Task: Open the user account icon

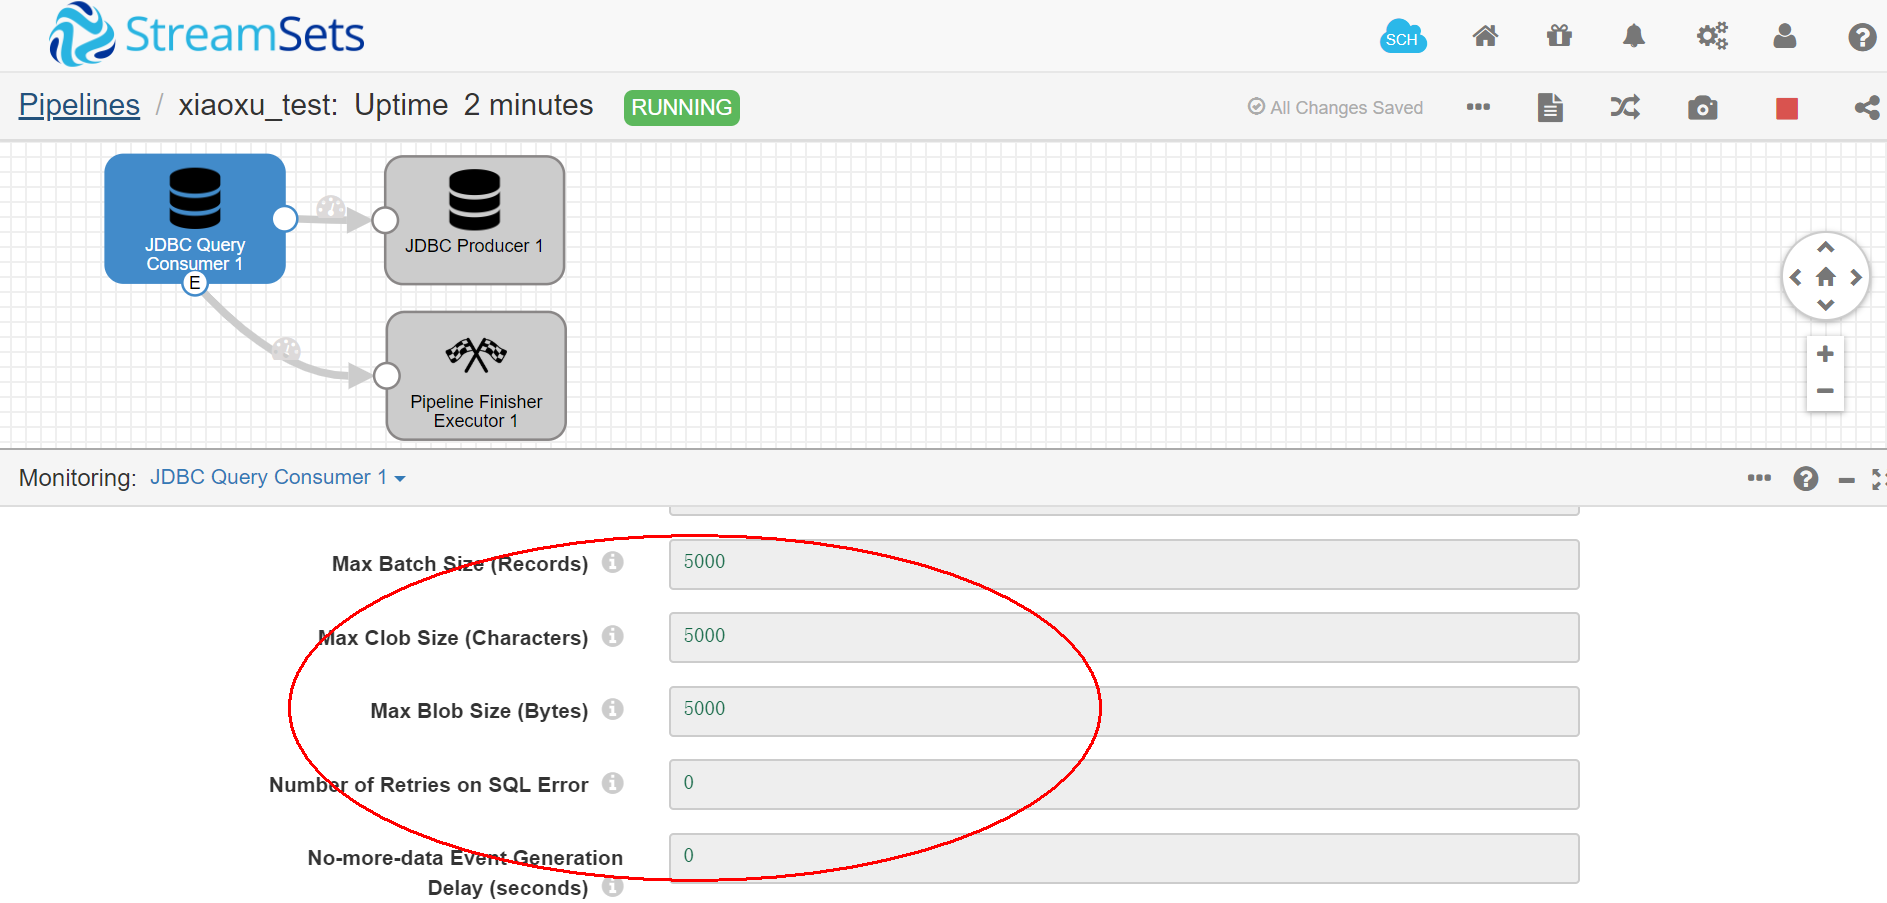Action: click(x=1785, y=37)
